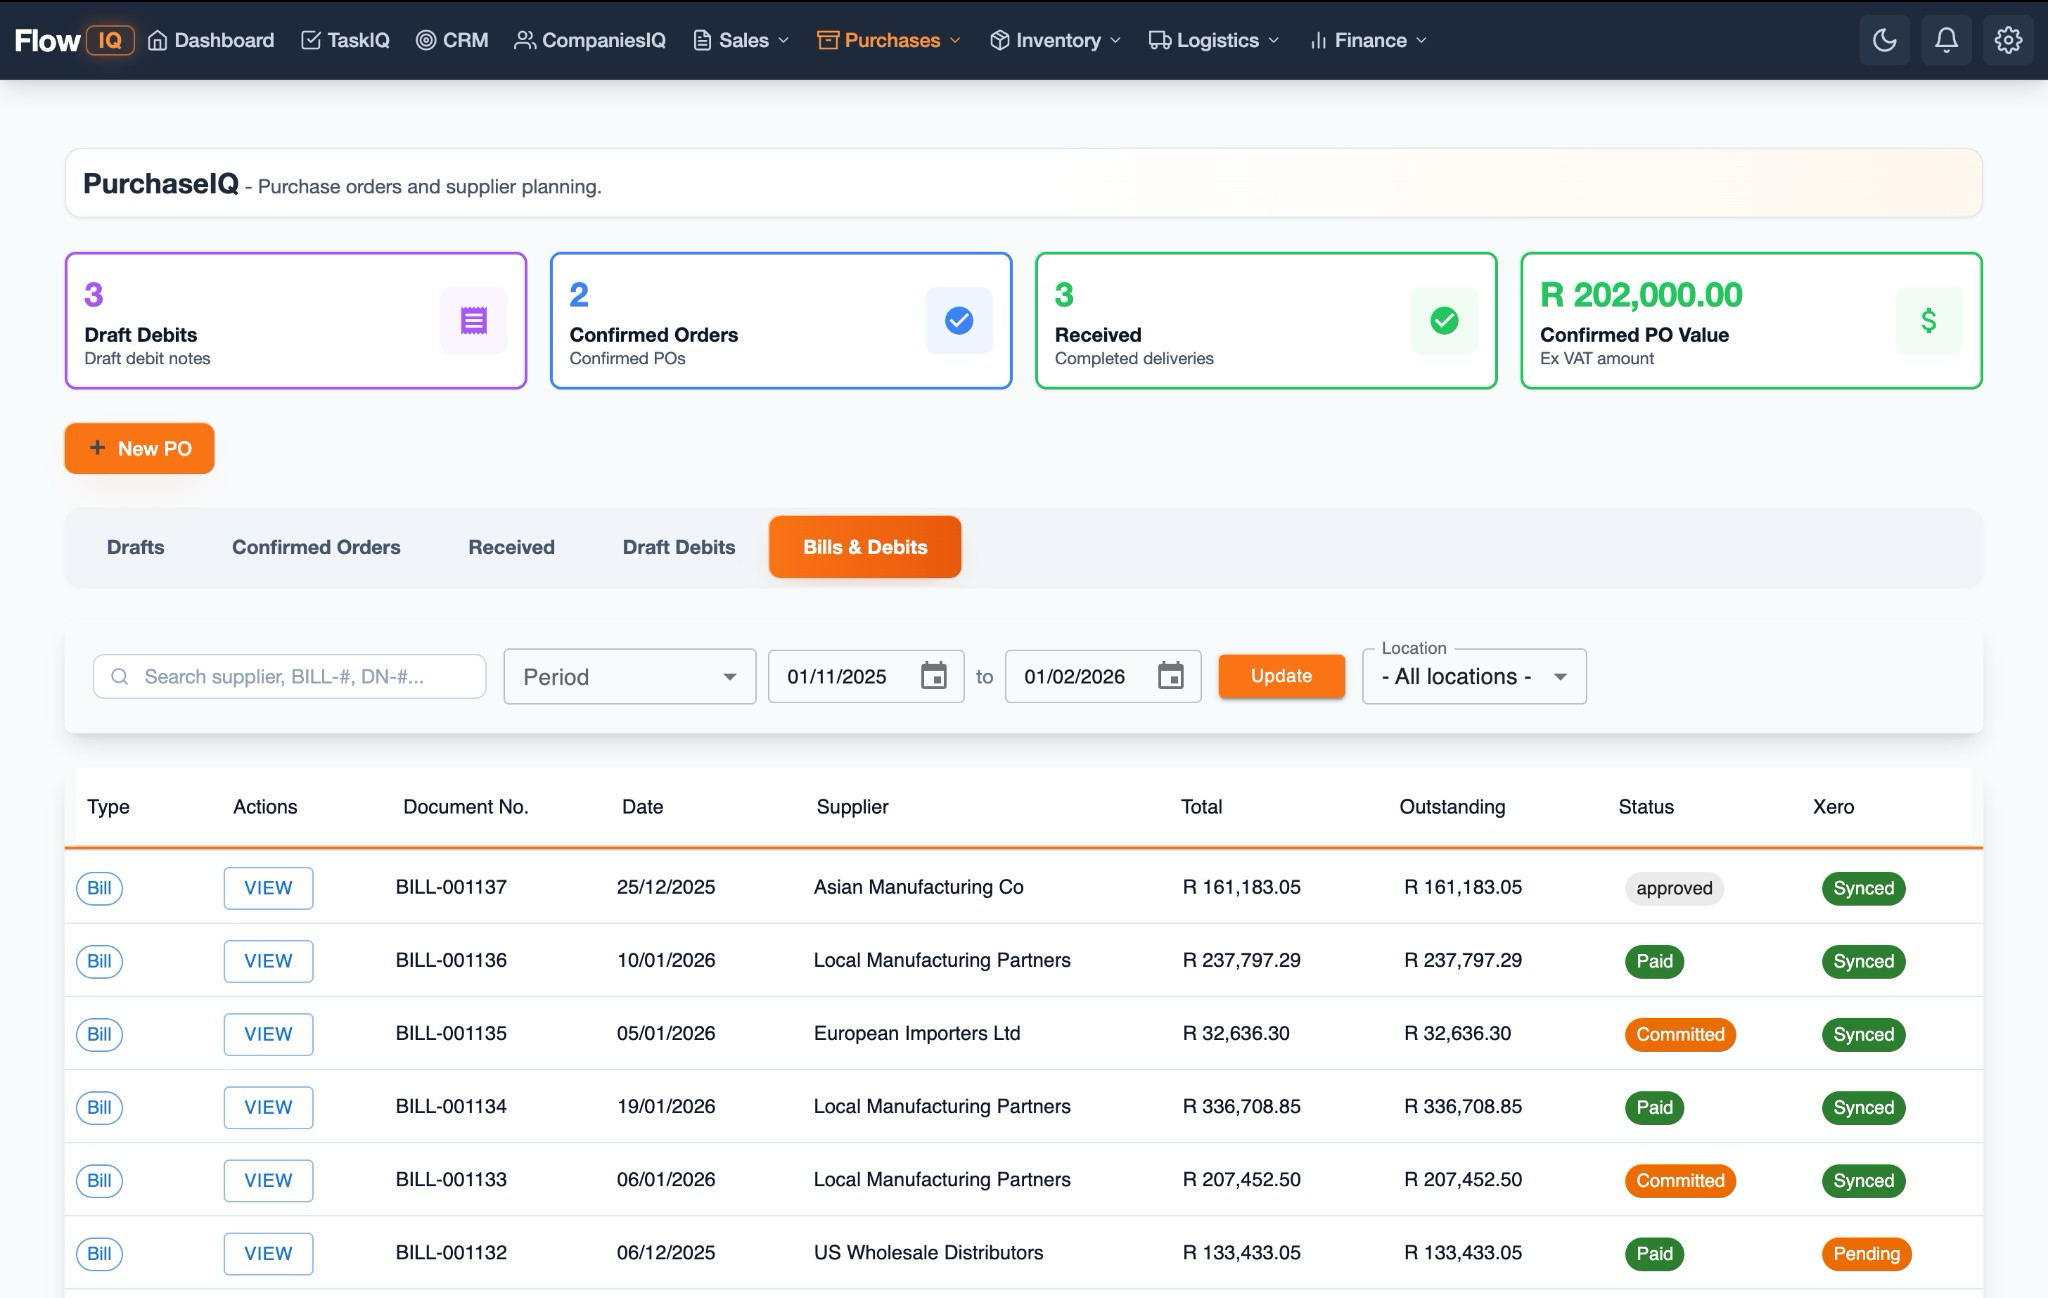Click the New PO button
This screenshot has height=1298, width=2048.
pos(139,448)
